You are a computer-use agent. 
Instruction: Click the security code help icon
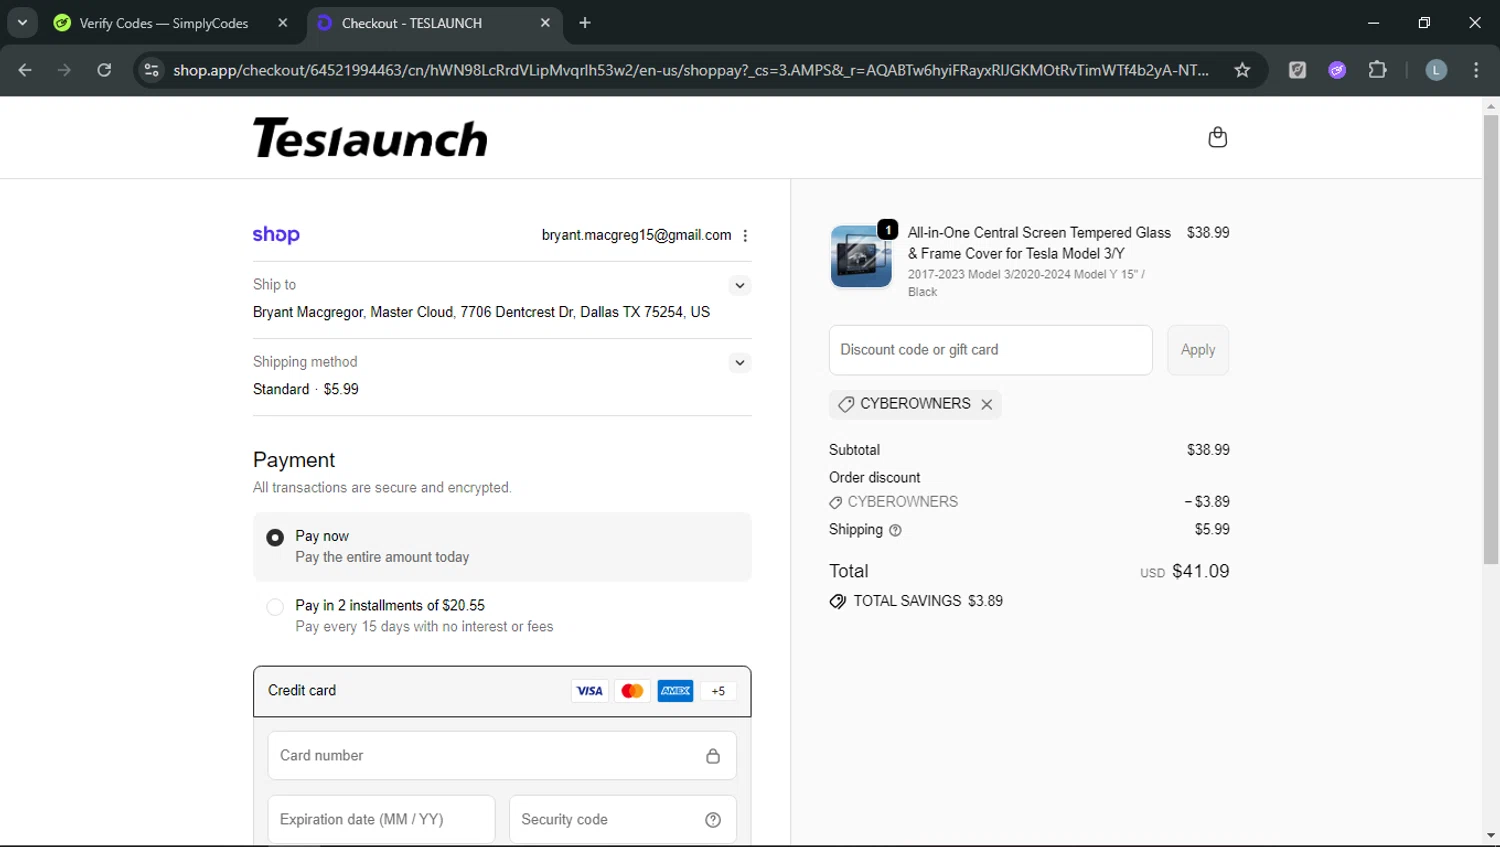[713, 820]
